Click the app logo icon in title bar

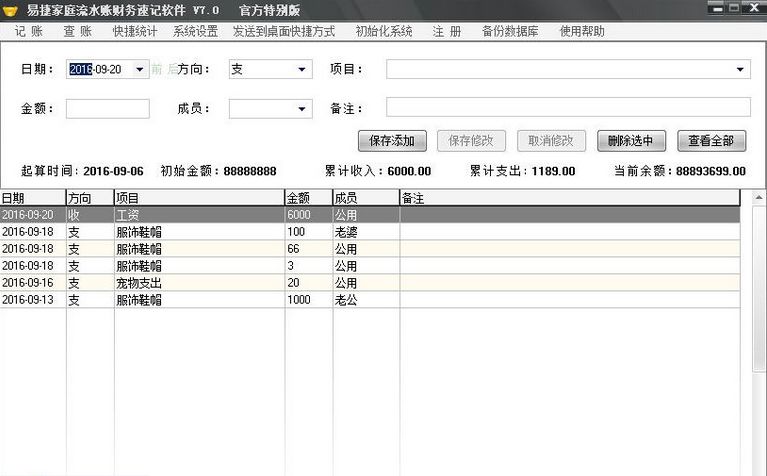(9, 10)
